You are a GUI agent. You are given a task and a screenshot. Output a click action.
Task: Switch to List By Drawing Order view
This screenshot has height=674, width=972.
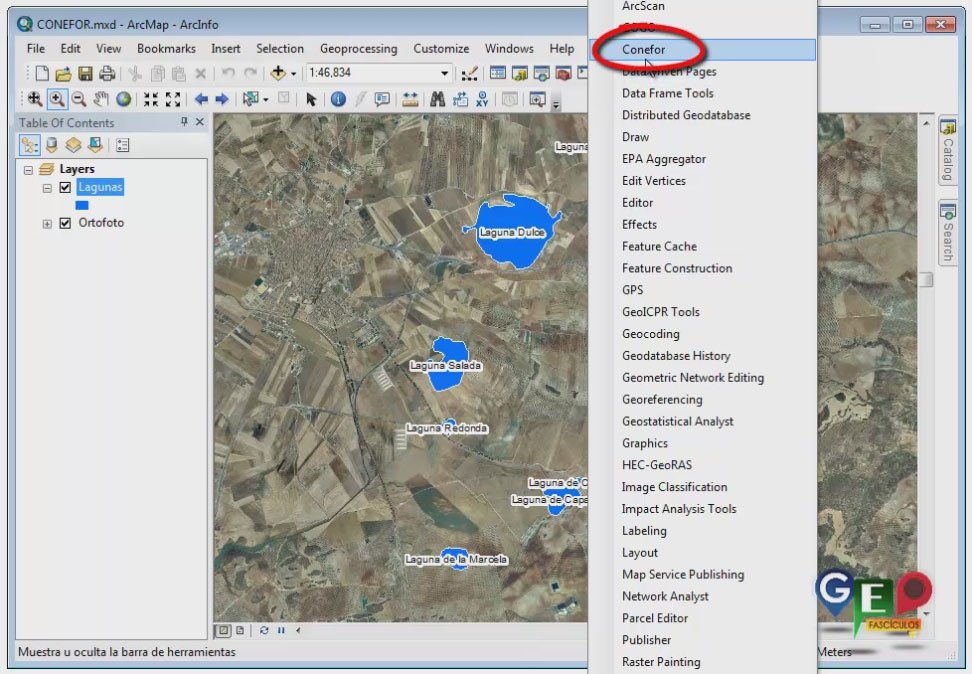coord(30,145)
